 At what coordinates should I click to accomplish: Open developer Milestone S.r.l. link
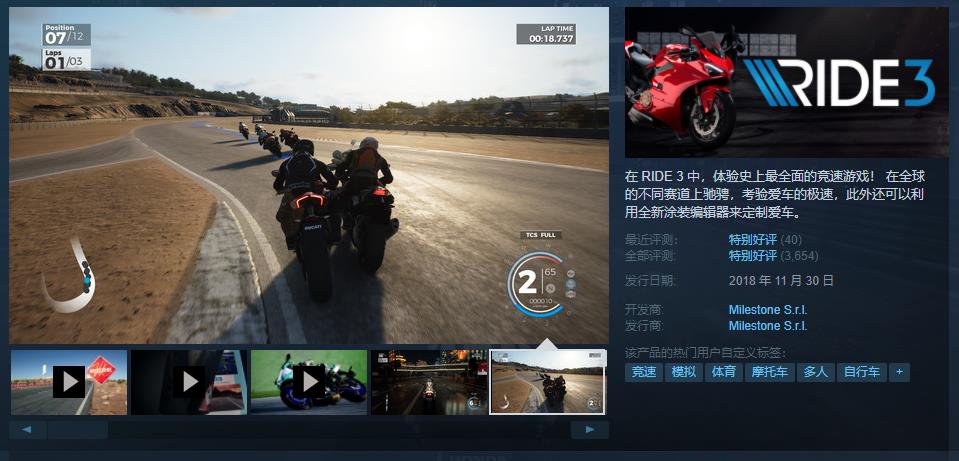768,310
